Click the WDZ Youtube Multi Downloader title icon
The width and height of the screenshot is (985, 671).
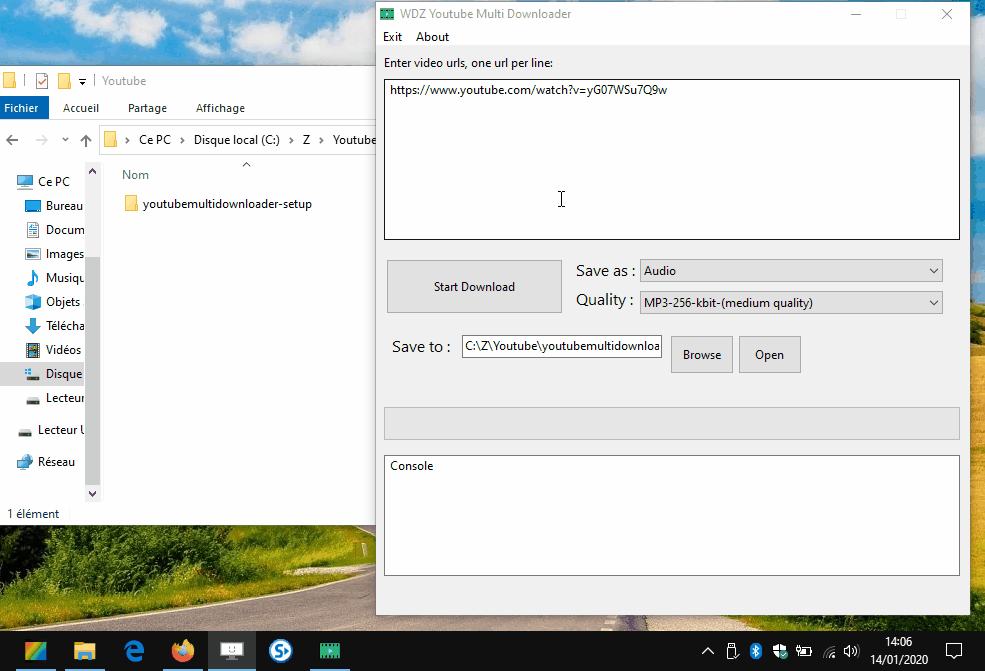coord(388,14)
